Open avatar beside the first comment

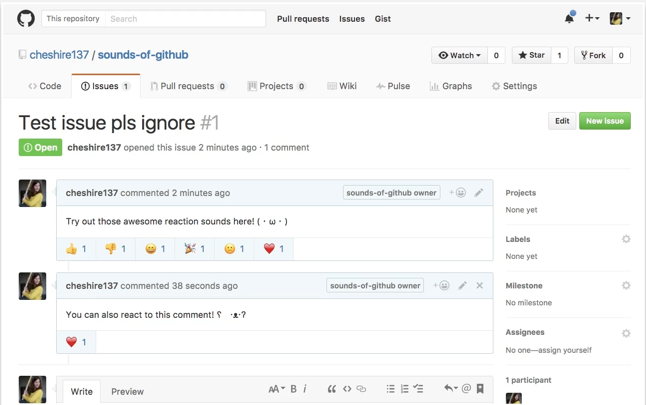coord(33,193)
